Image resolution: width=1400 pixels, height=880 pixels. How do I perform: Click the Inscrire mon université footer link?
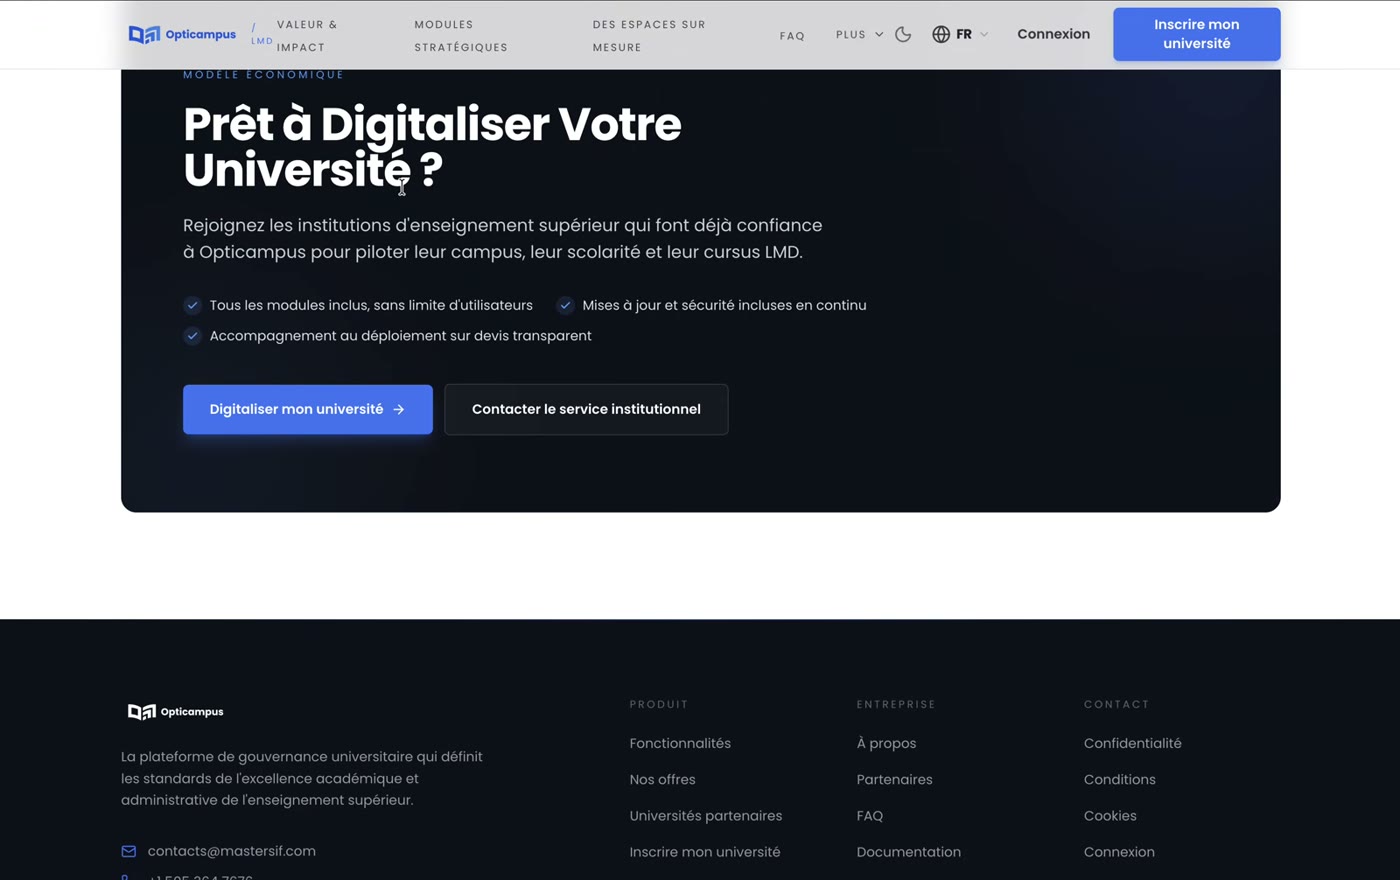pyautogui.click(x=705, y=852)
